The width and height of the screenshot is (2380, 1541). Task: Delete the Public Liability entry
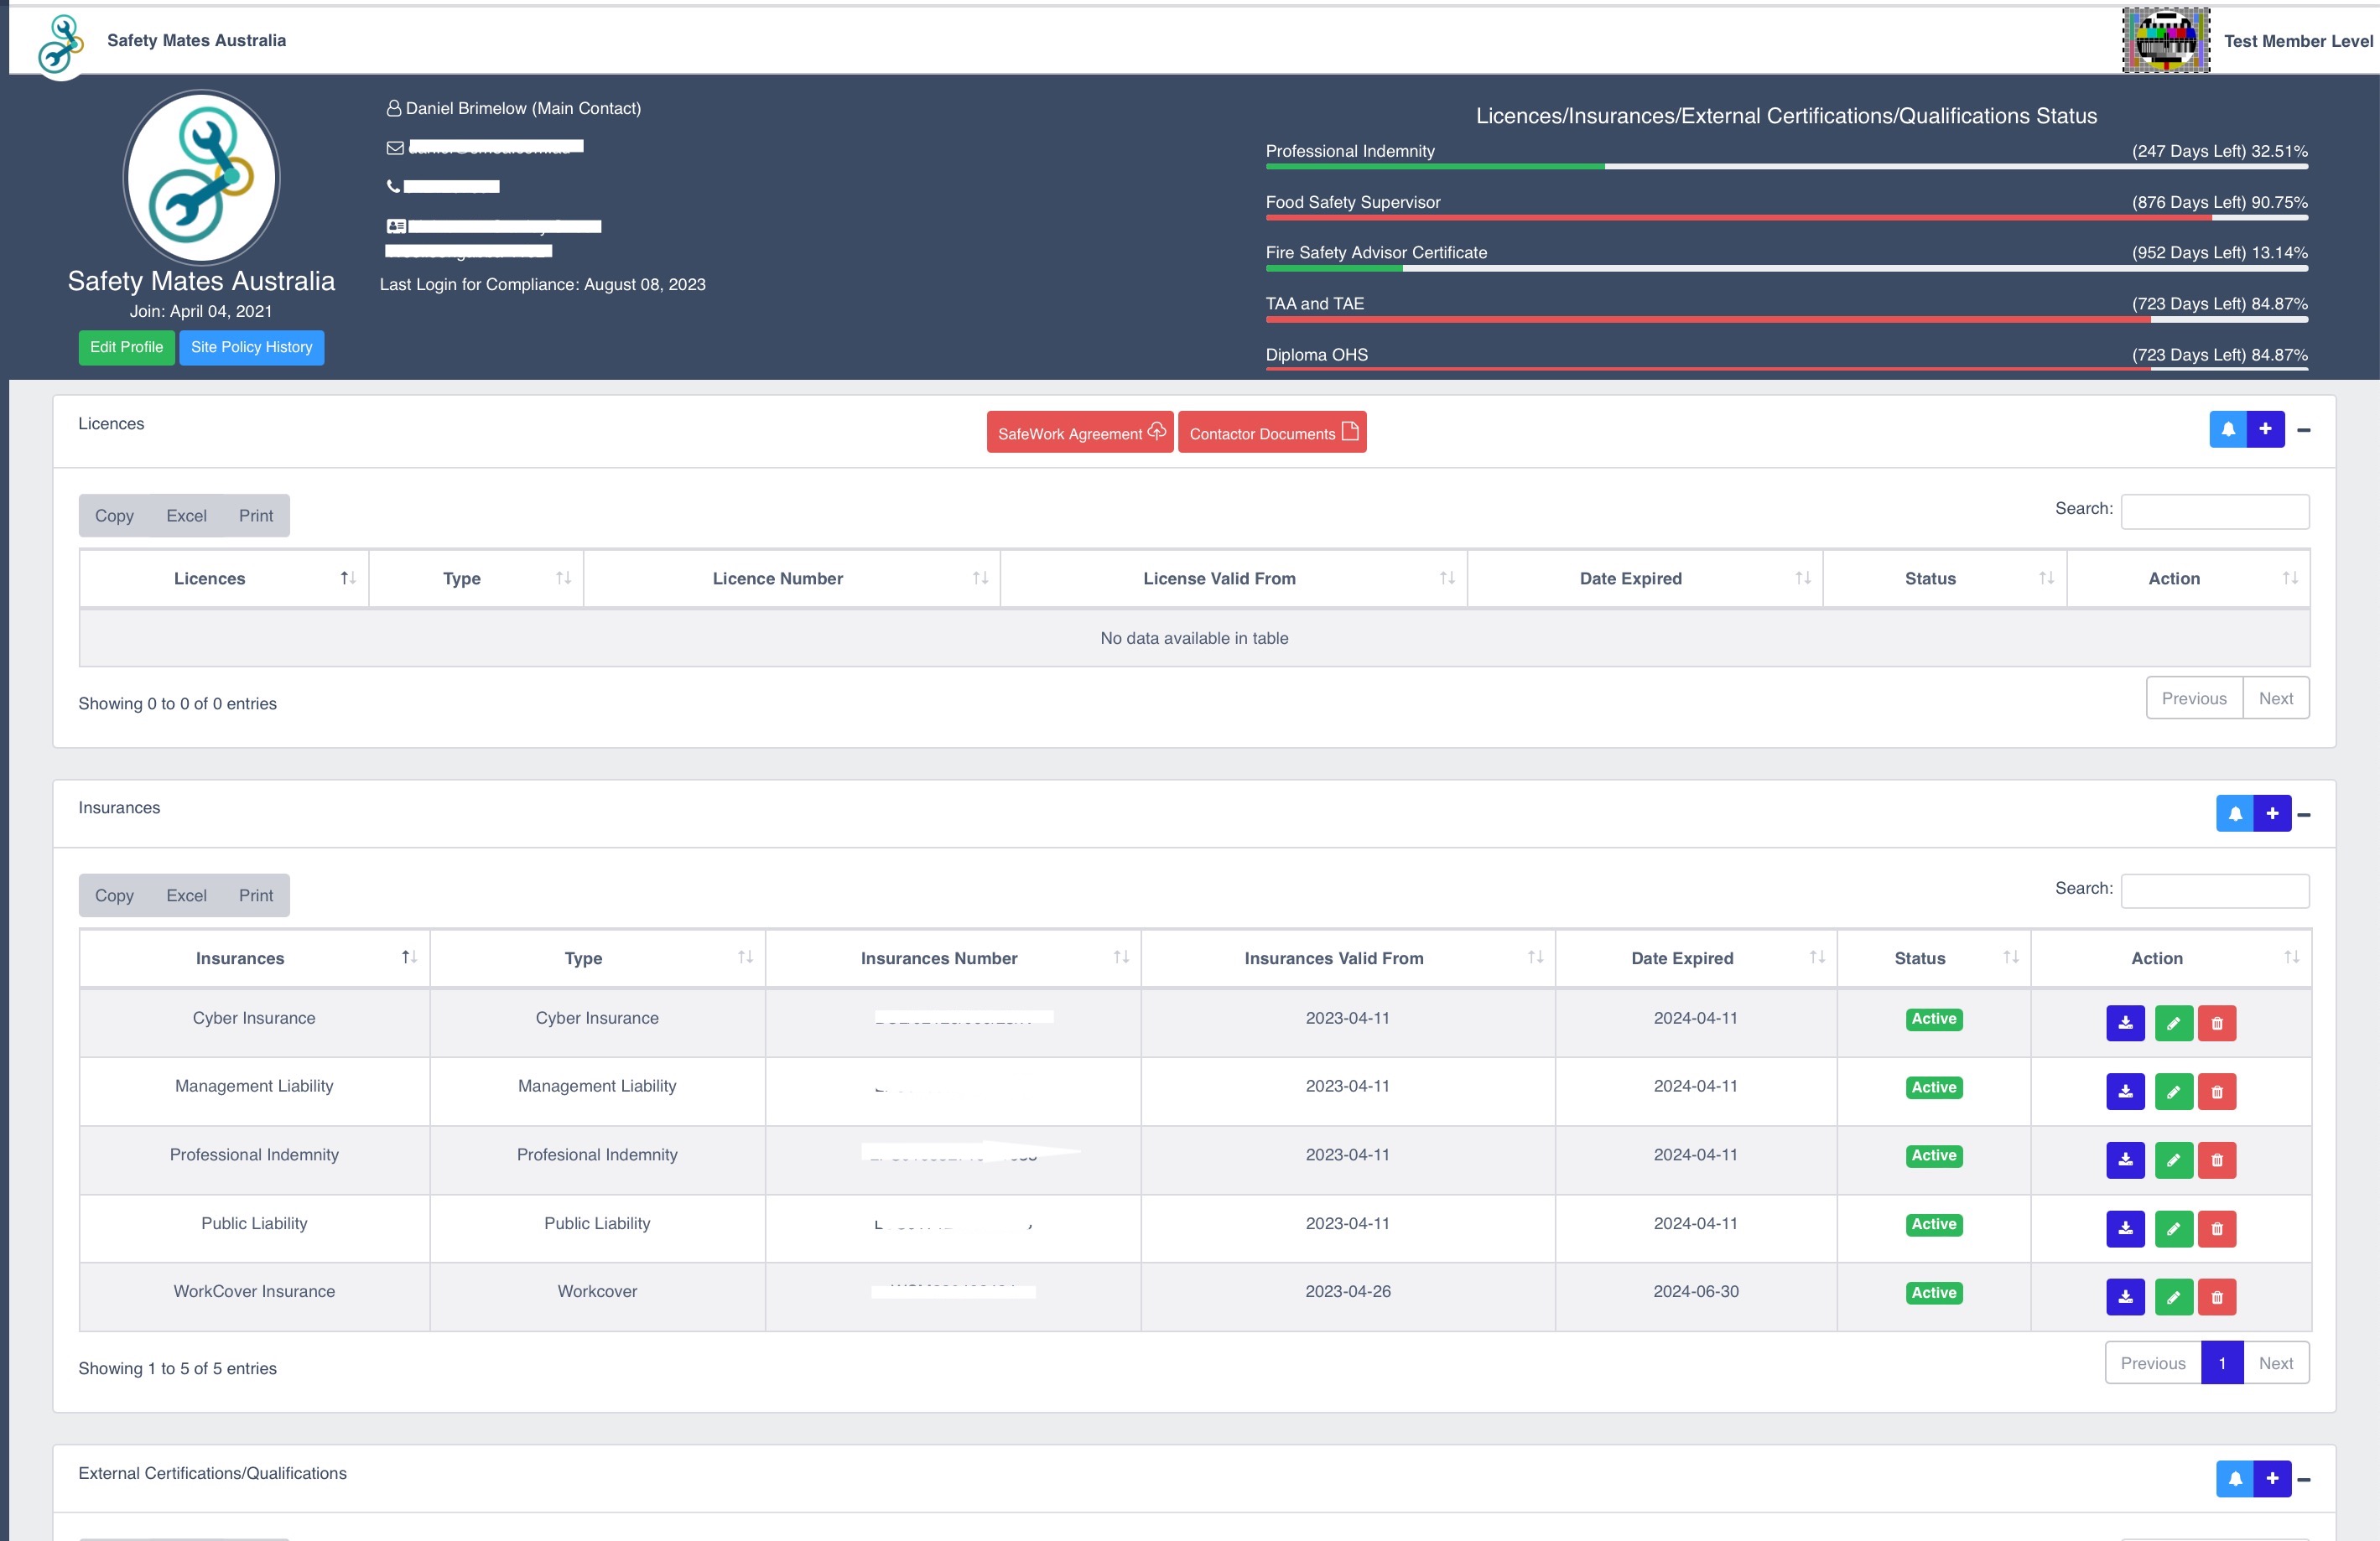coord(2217,1229)
